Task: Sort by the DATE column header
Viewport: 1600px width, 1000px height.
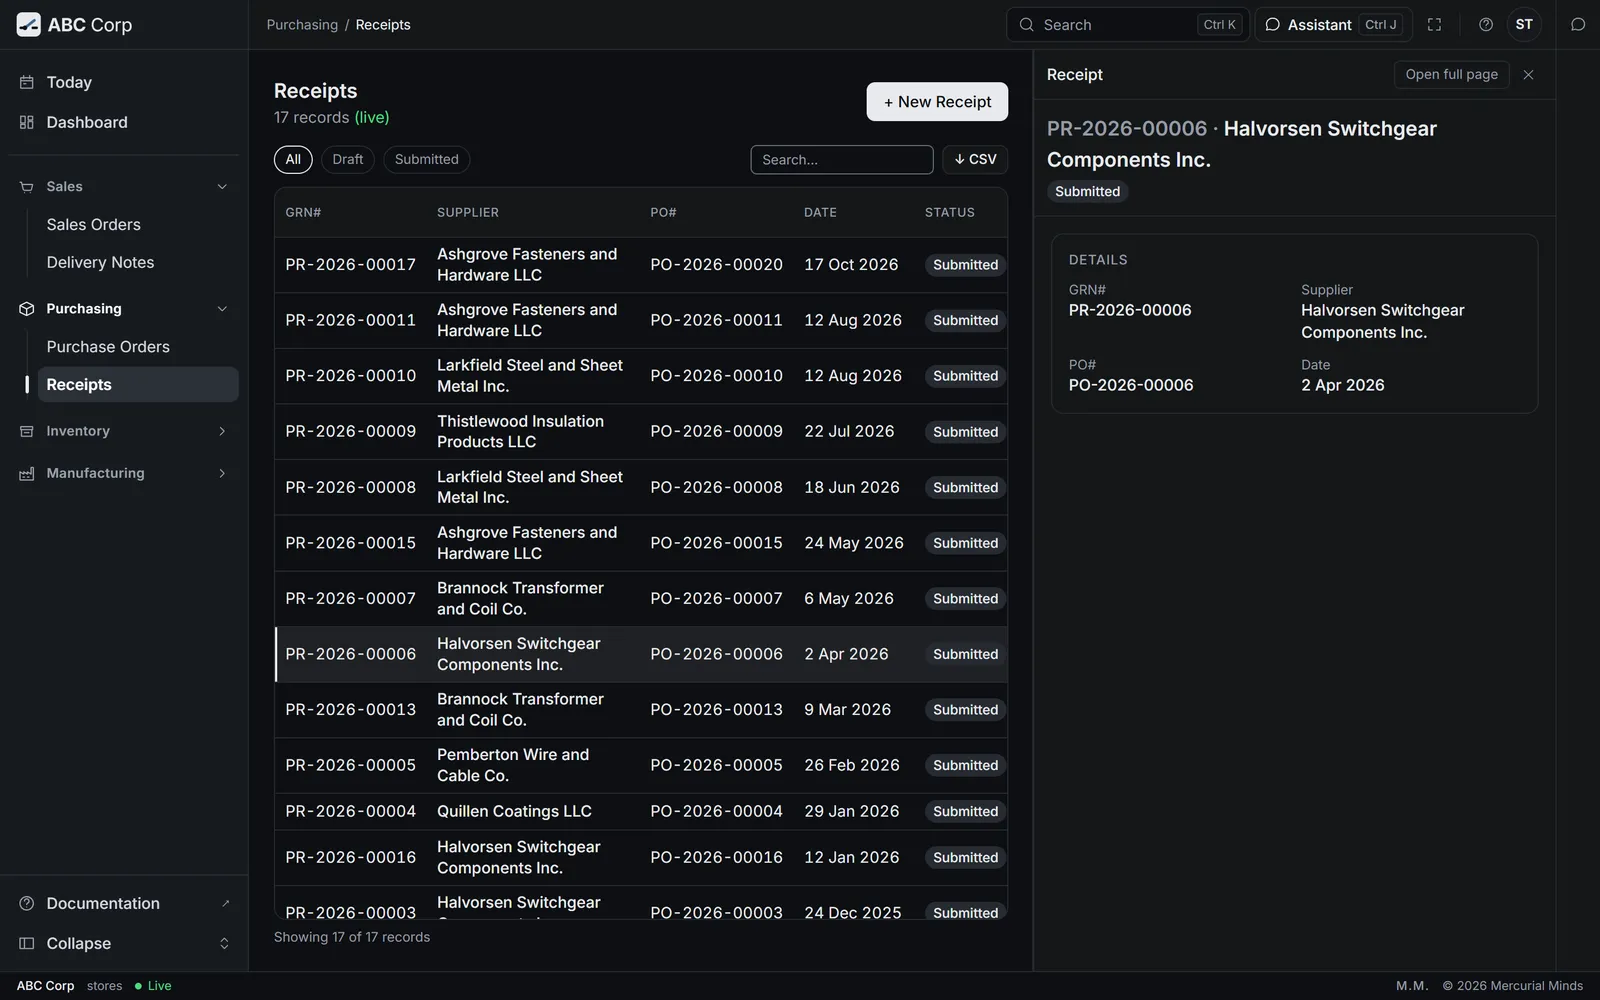Action: (820, 212)
